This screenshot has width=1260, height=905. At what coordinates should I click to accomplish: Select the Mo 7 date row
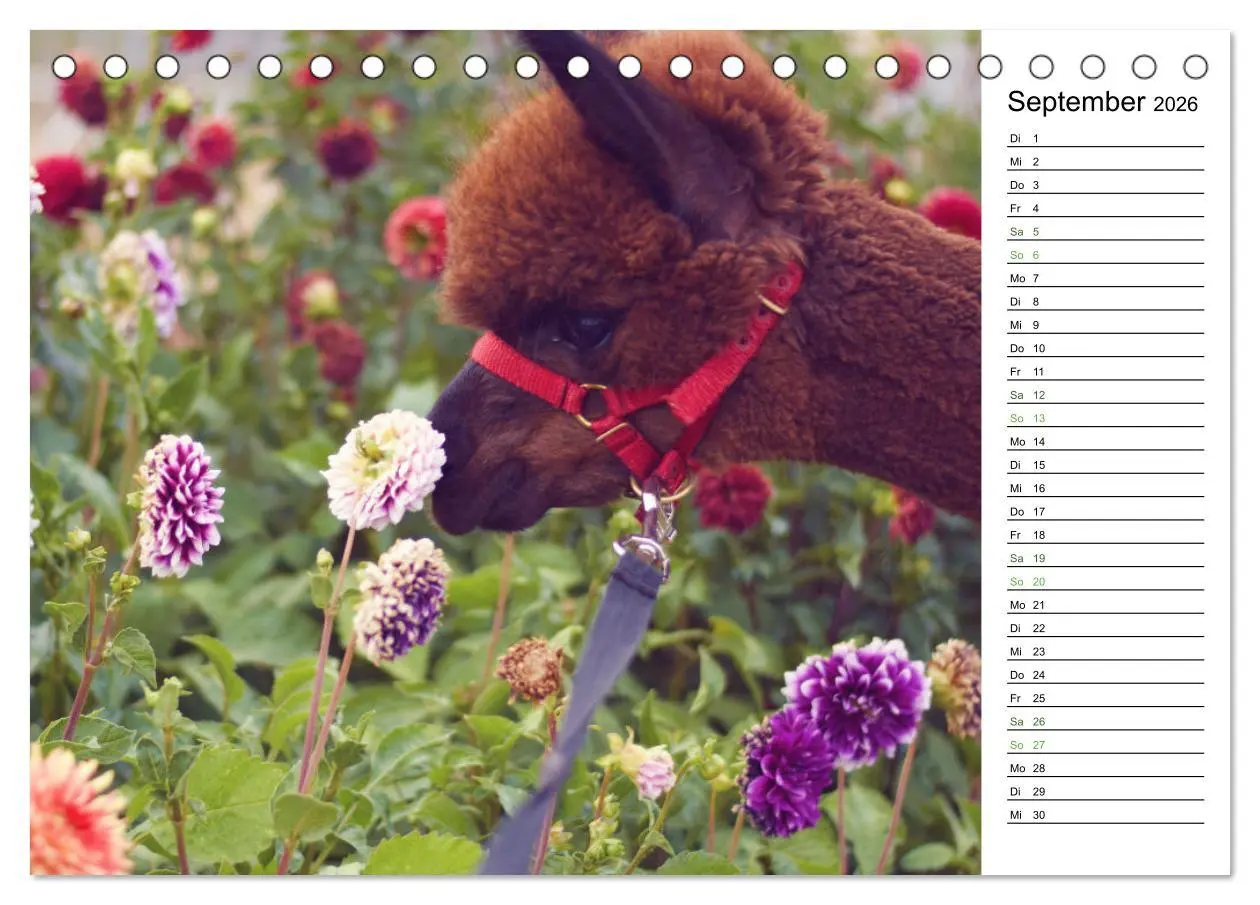(1105, 278)
